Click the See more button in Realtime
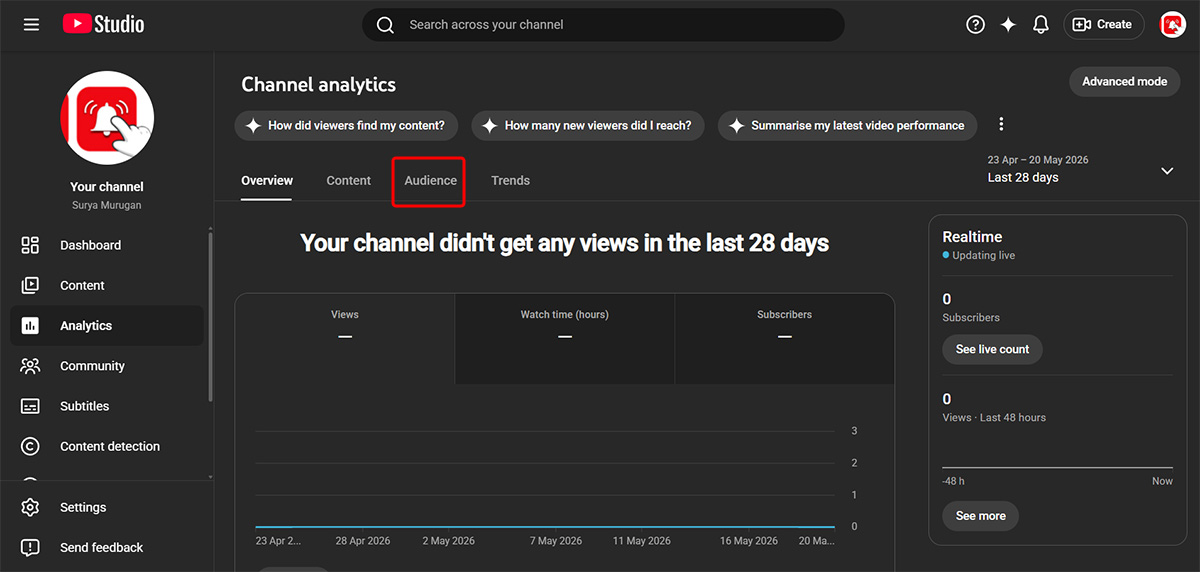 (x=980, y=516)
